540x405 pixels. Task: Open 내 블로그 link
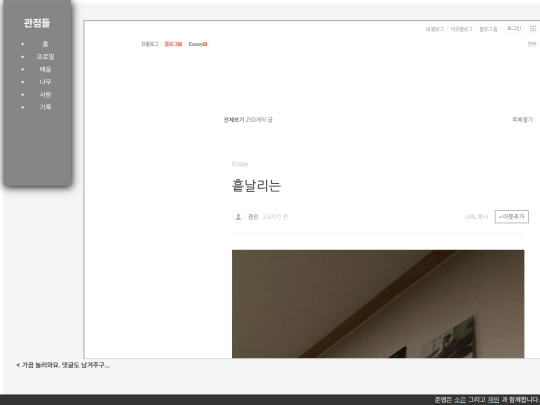click(435, 29)
